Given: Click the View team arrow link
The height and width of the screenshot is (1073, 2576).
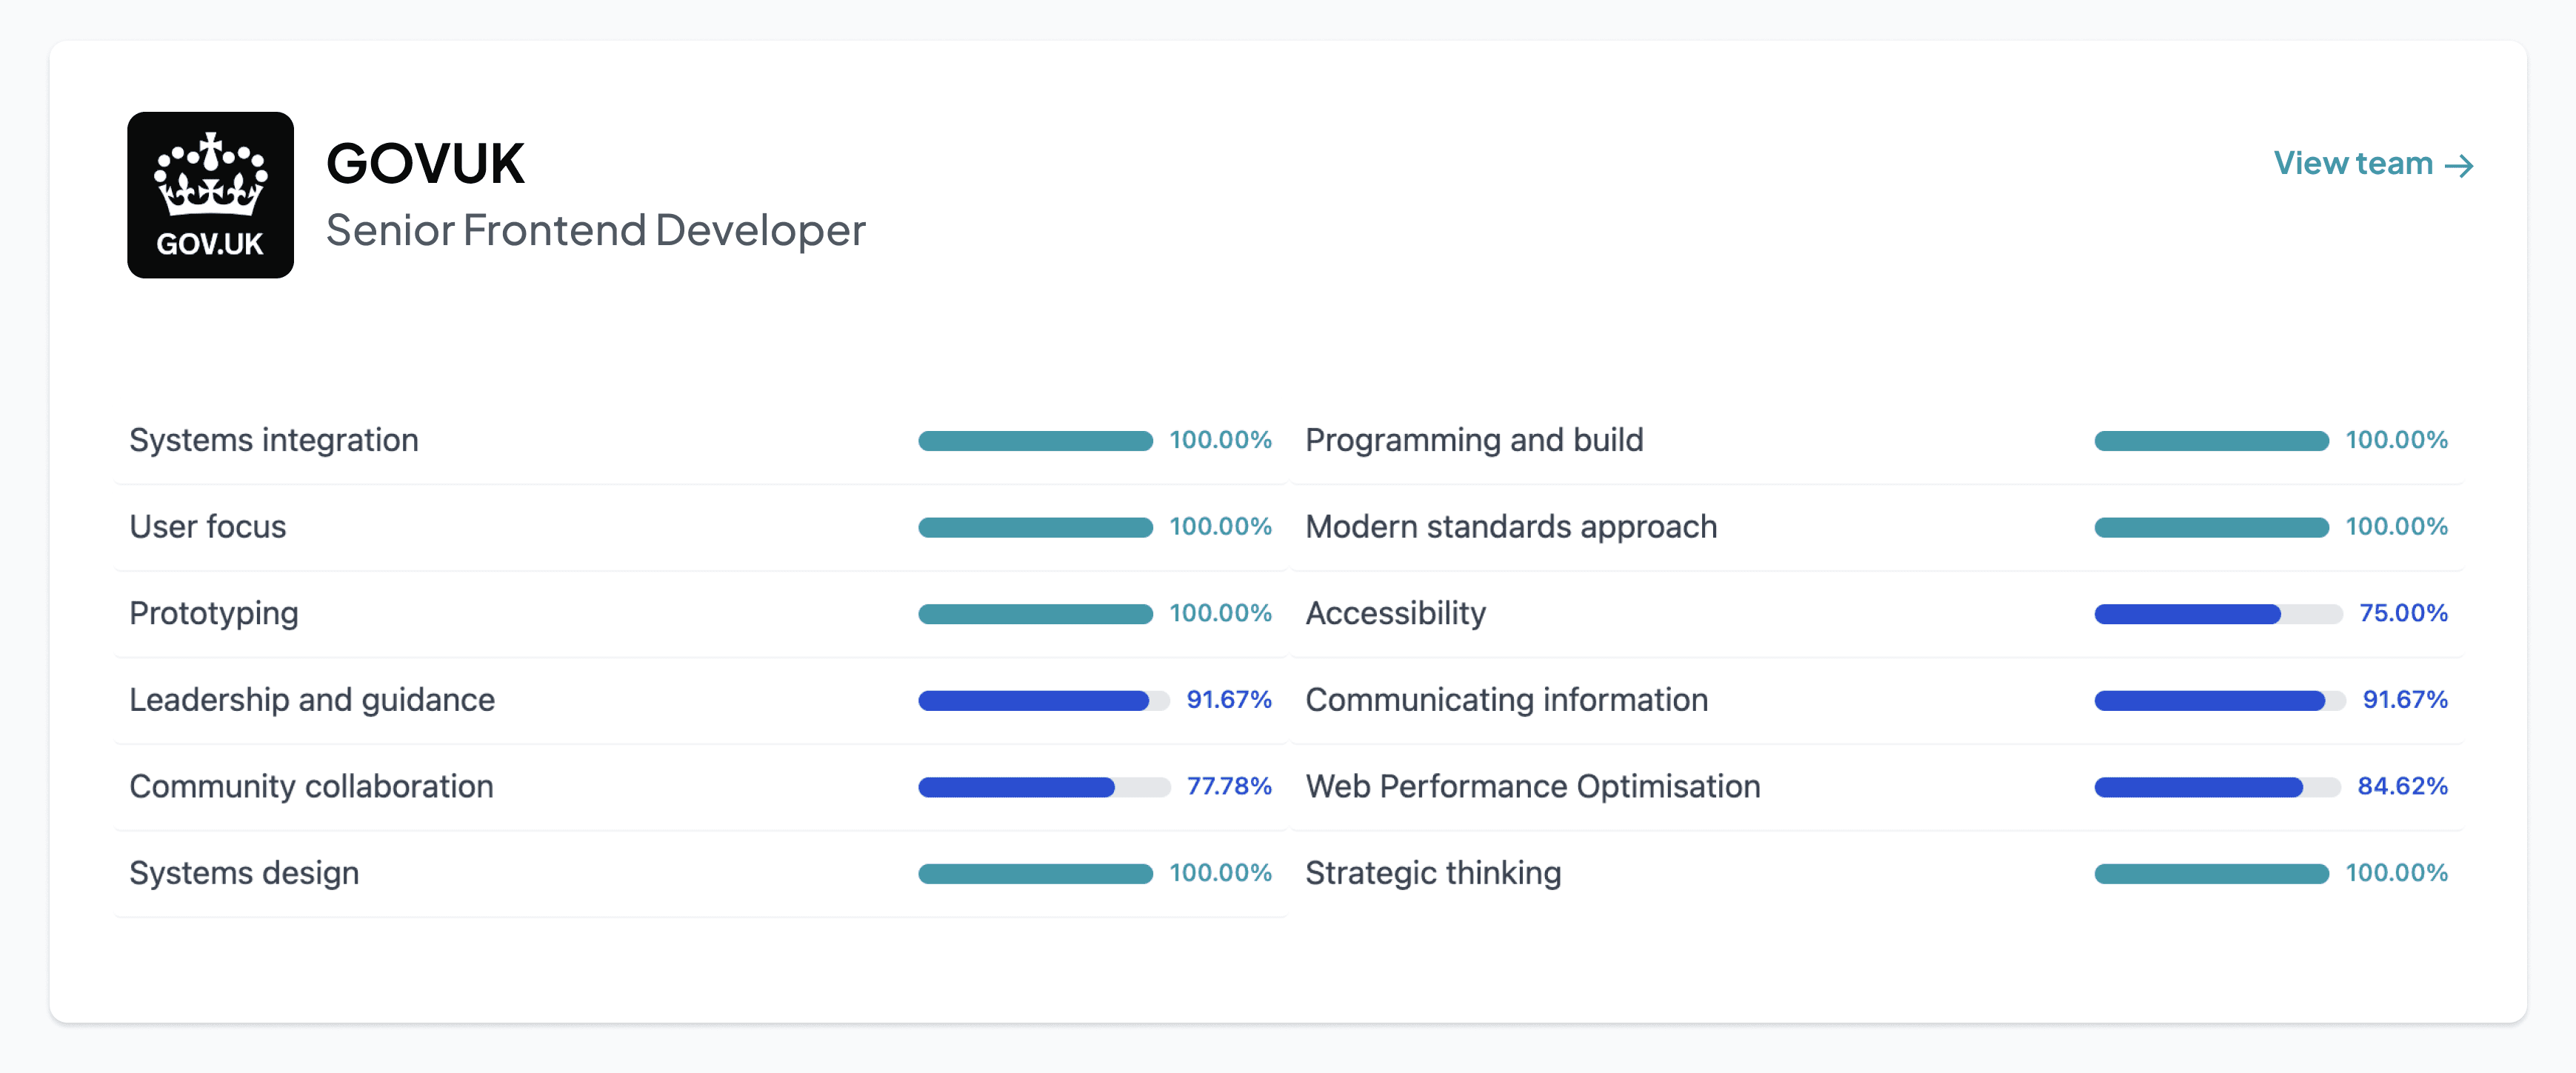Looking at the screenshot, I should click(x=2372, y=164).
